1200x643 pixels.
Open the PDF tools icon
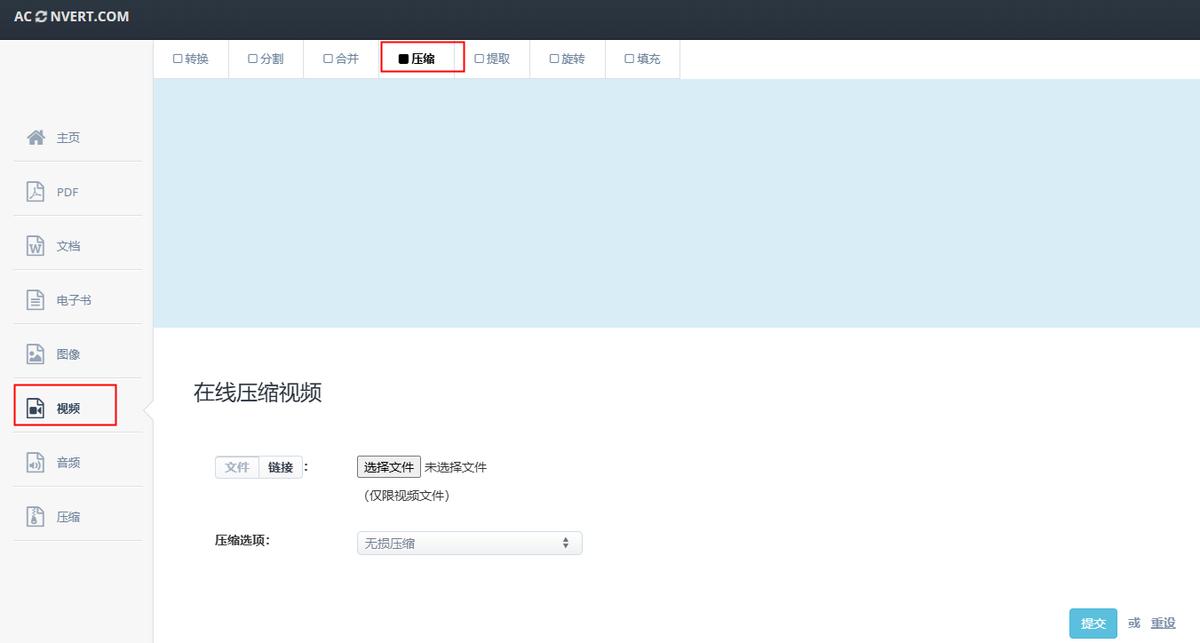pos(36,192)
